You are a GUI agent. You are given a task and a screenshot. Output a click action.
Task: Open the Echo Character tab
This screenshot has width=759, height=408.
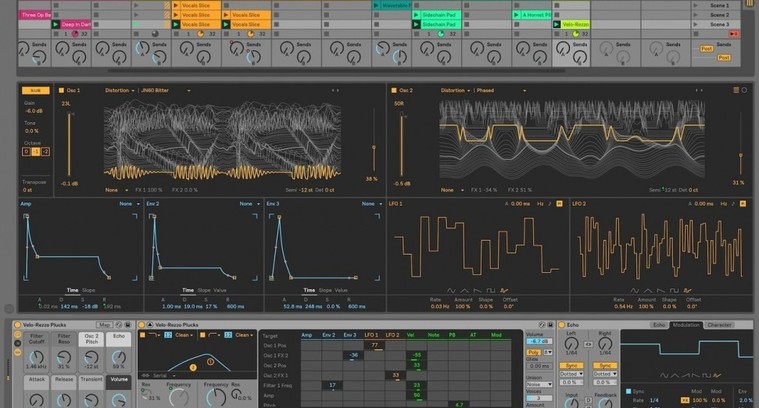(719, 325)
